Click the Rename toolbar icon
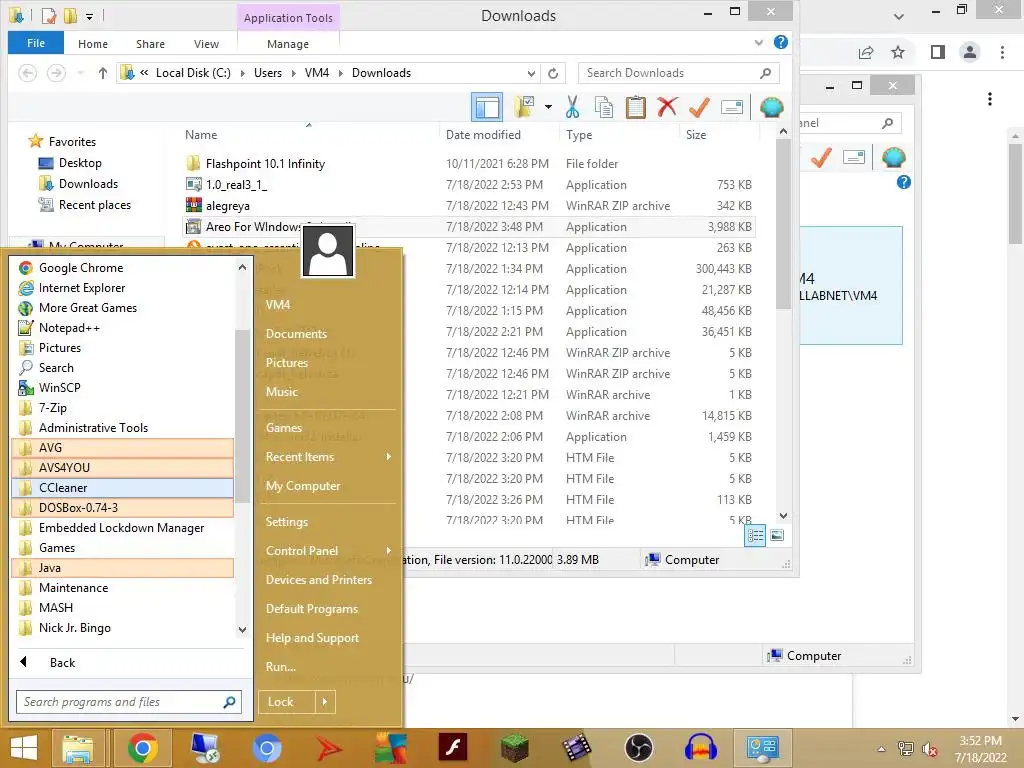The width and height of the screenshot is (1024, 768). click(x=731, y=107)
